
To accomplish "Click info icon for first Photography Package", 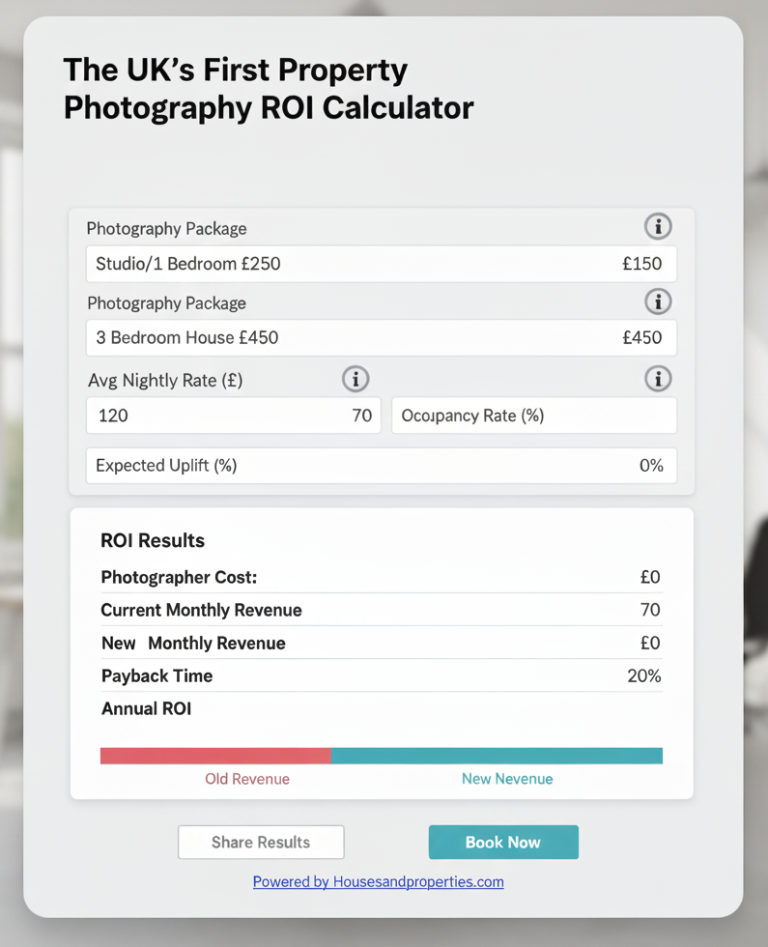I will (657, 227).
